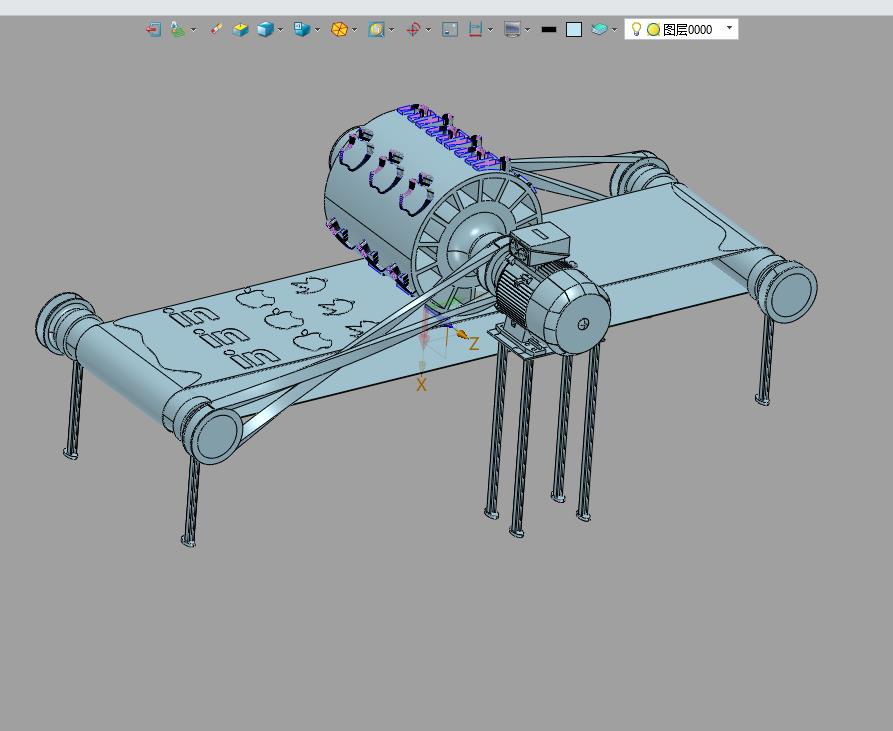Screen dimensions: 893x731
Task: Click the eraser/pencil tool icon
Action: 216,30
